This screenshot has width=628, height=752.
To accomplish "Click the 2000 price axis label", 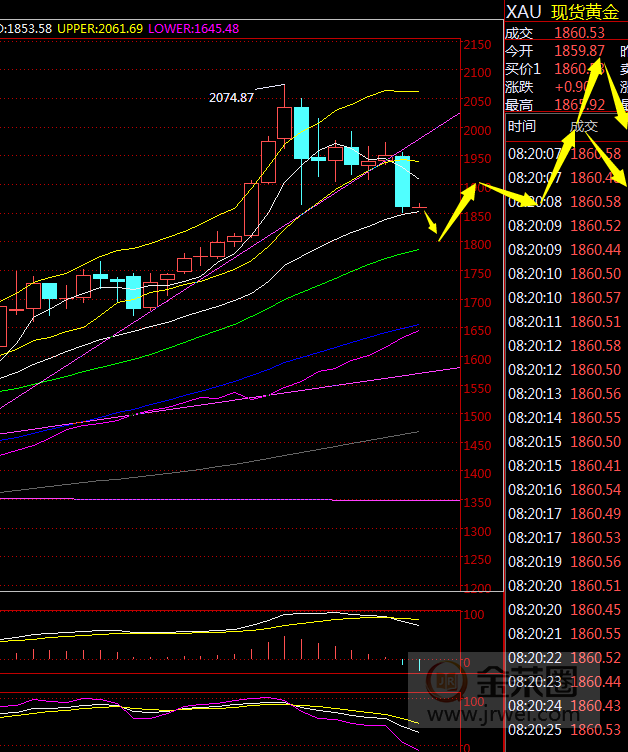I will pyautogui.click(x=477, y=130).
